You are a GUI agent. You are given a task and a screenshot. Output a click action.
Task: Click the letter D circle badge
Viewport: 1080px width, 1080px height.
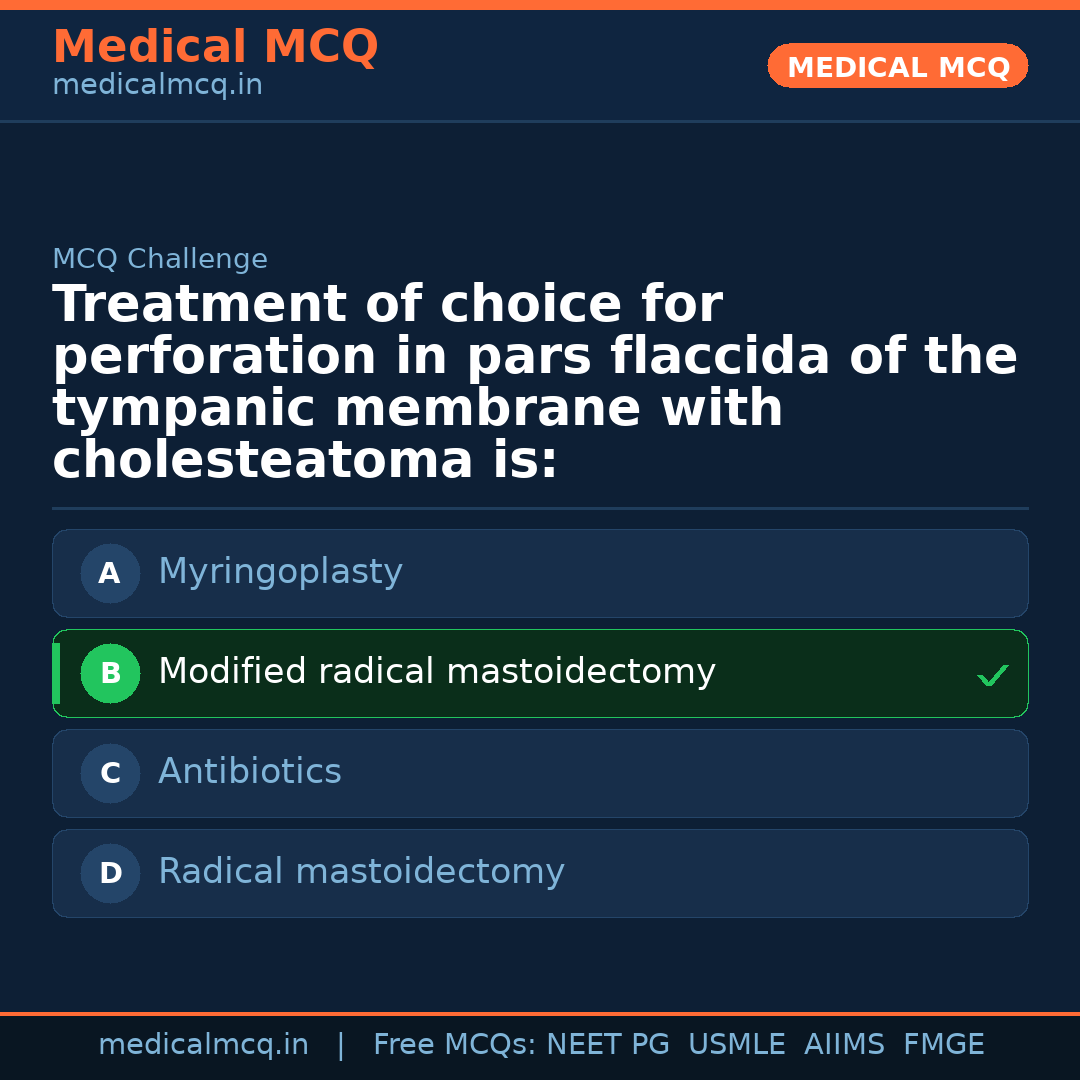110,874
